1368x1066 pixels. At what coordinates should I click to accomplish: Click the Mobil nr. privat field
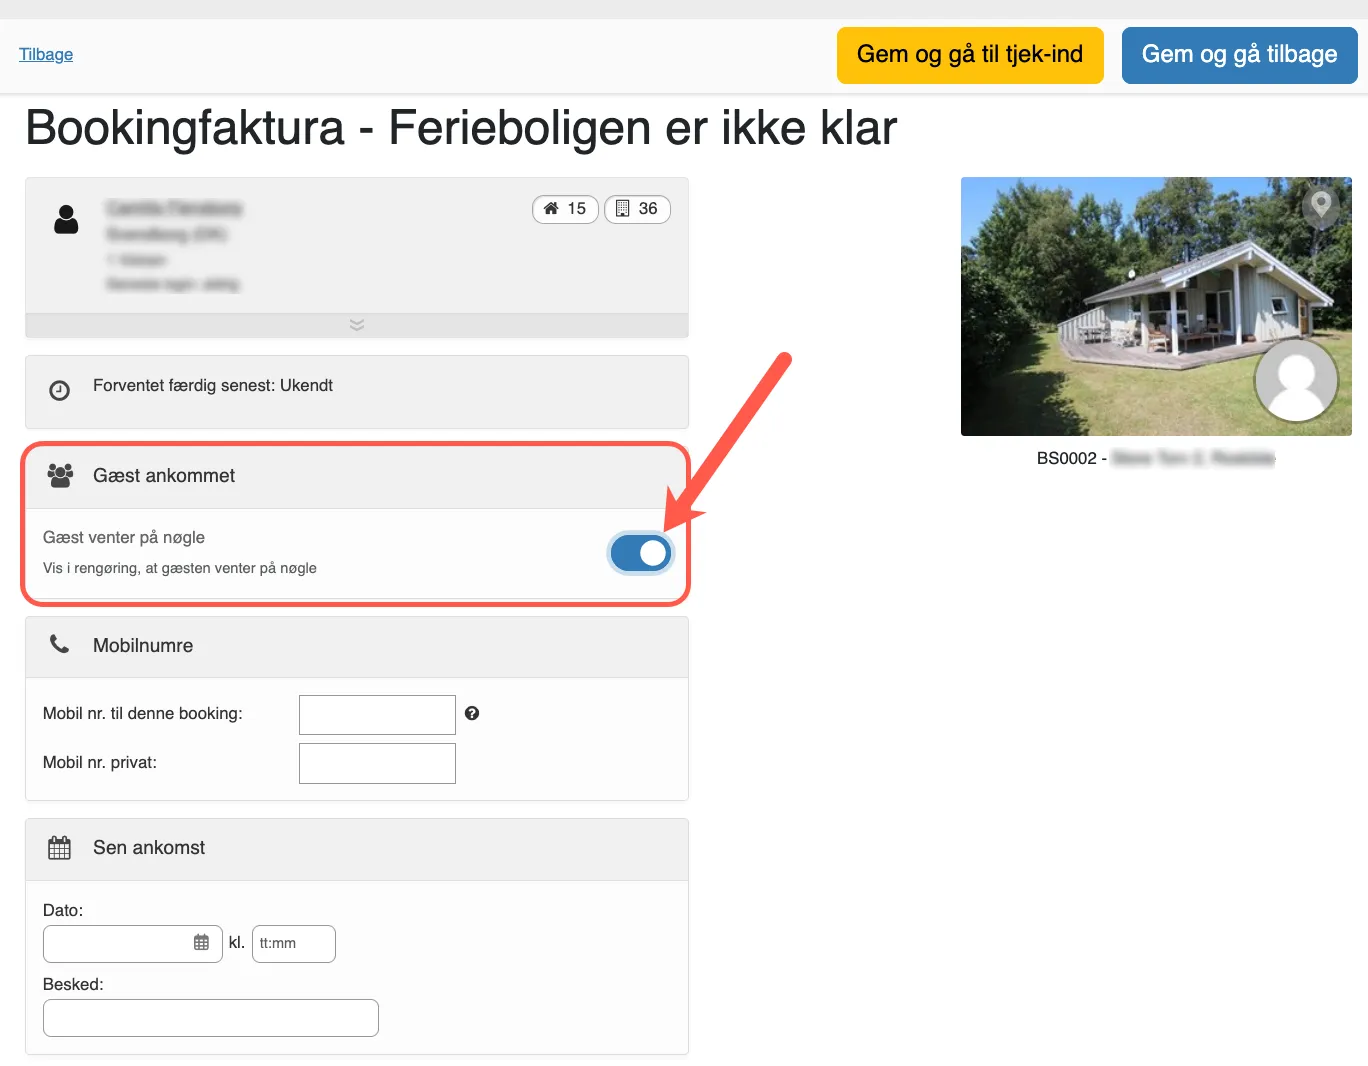click(x=377, y=762)
